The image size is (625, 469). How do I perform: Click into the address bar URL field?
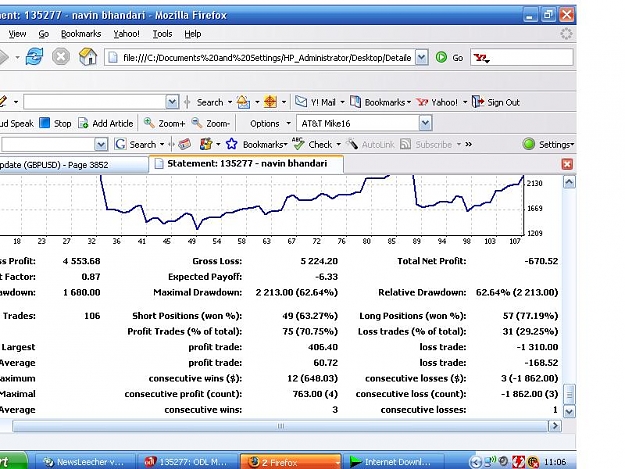click(267, 58)
